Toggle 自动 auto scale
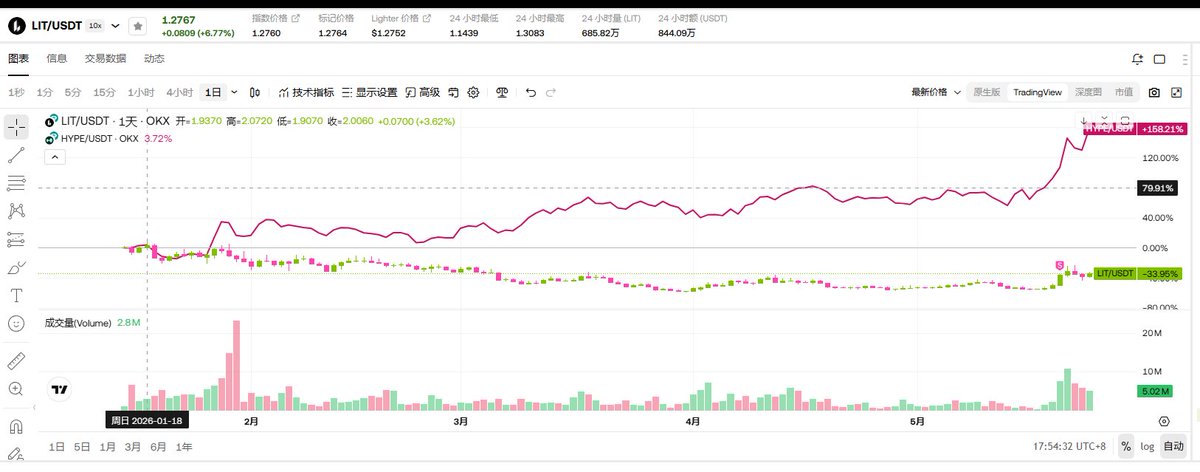Viewport: 1200px width, 472px height. pos(1173,447)
